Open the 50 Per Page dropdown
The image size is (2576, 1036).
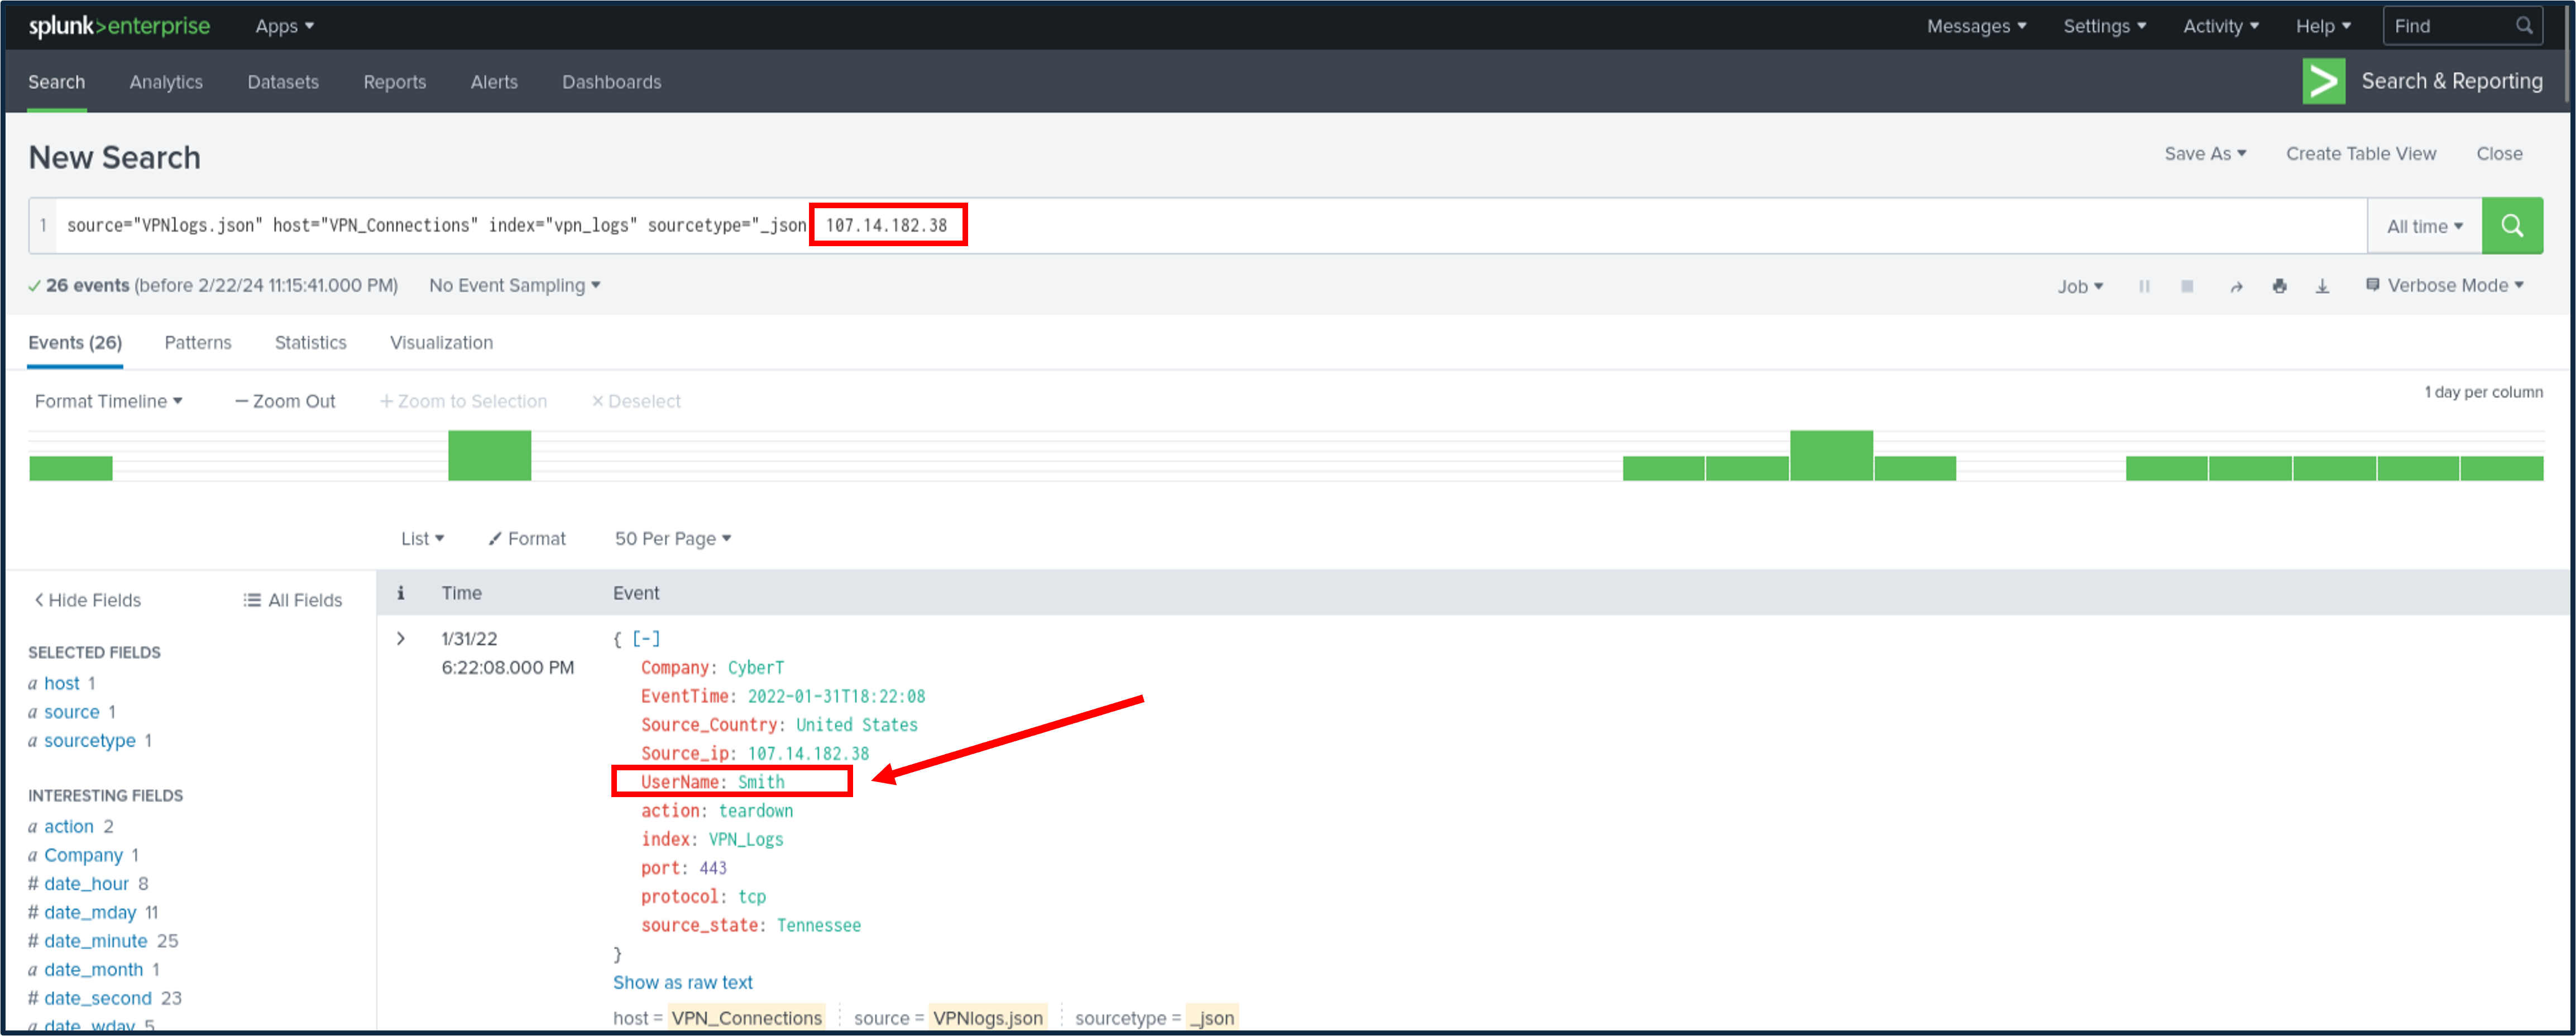pyautogui.click(x=672, y=539)
